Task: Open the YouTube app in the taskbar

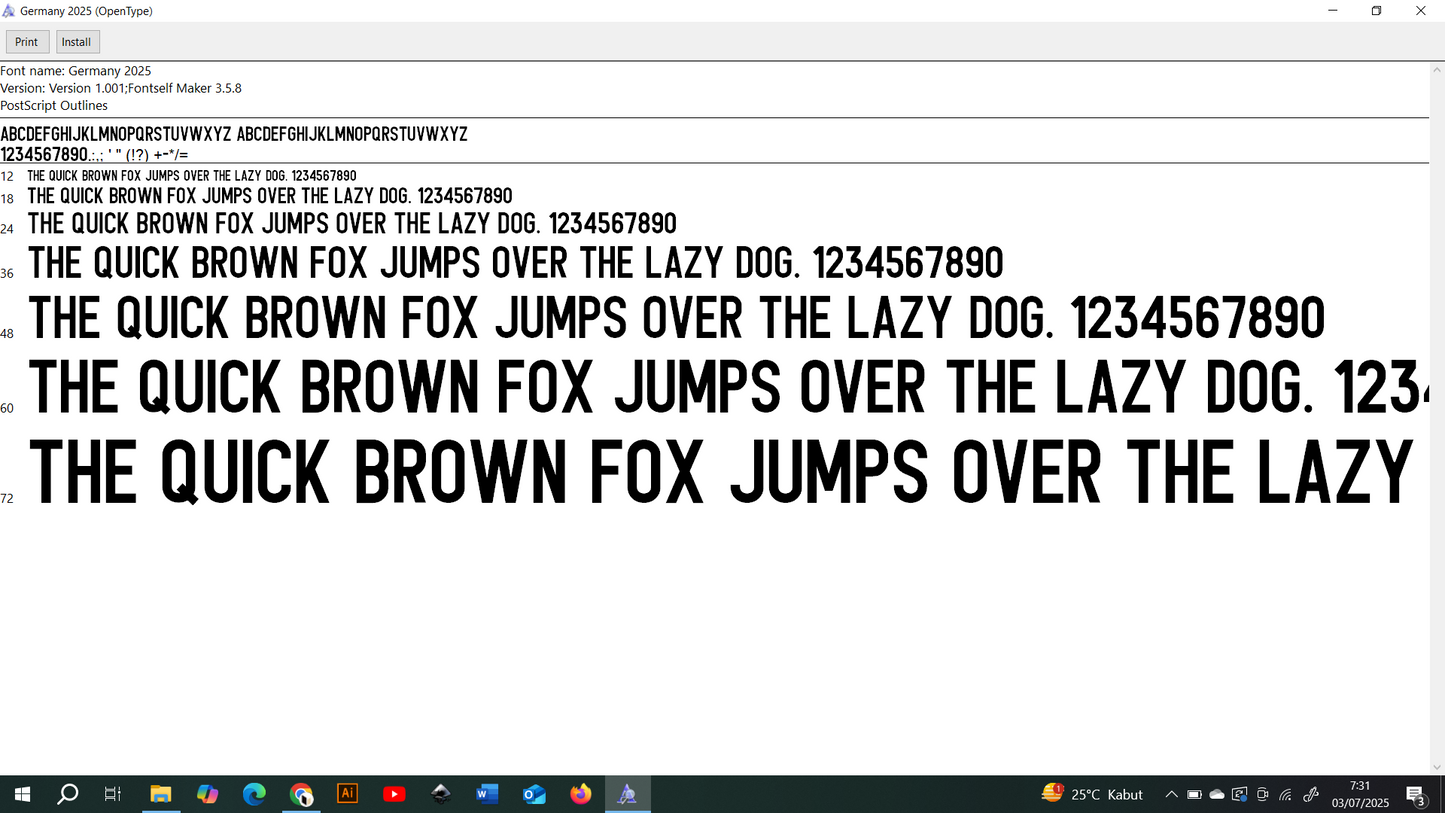Action: click(x=394, y=794)
